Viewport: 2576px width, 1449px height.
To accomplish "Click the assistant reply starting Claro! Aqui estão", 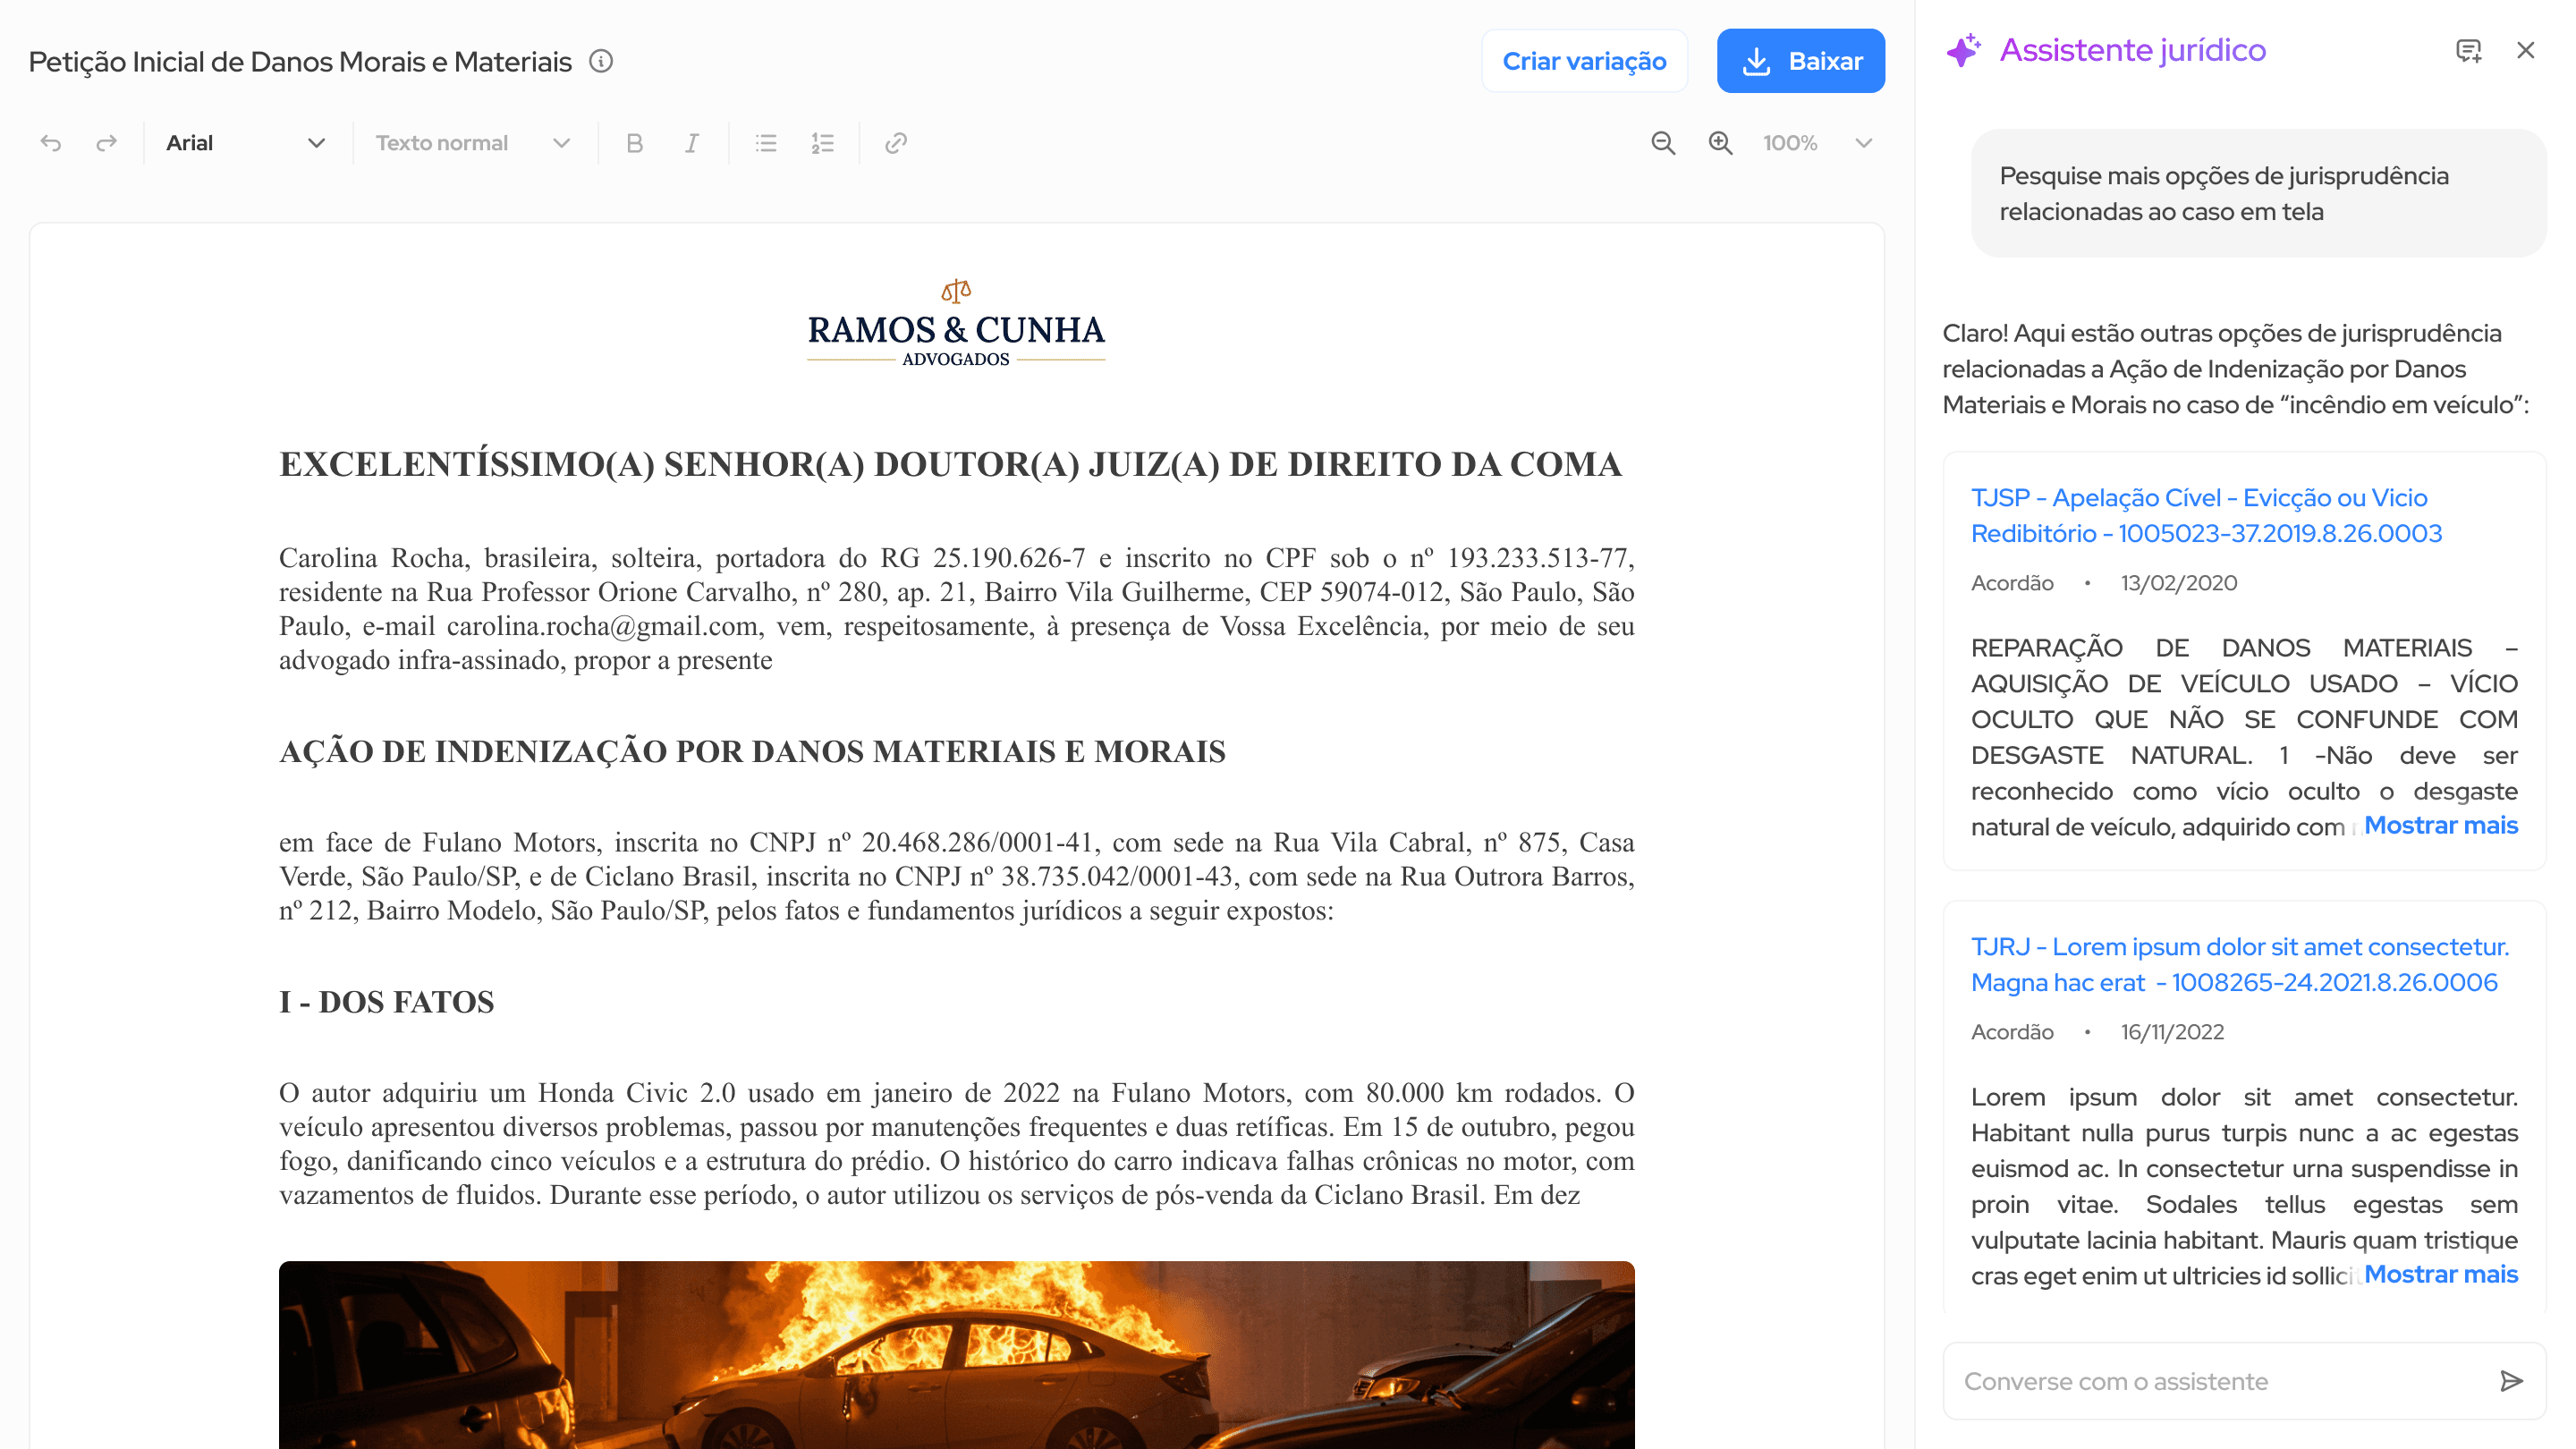I will click(2235, 369).
